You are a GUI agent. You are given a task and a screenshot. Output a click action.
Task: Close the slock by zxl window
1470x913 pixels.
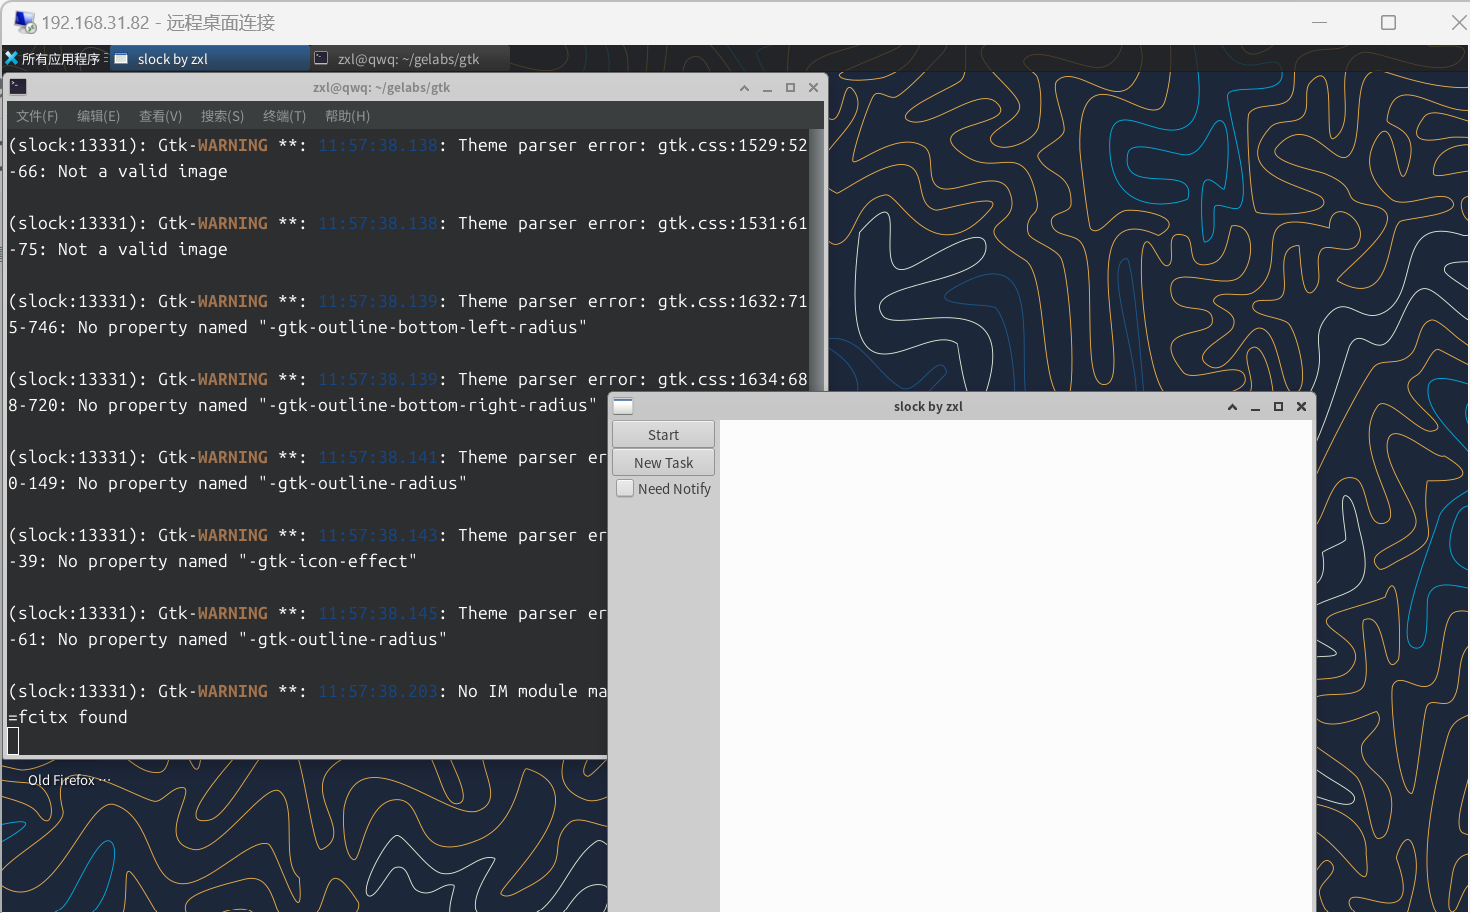1301,407
